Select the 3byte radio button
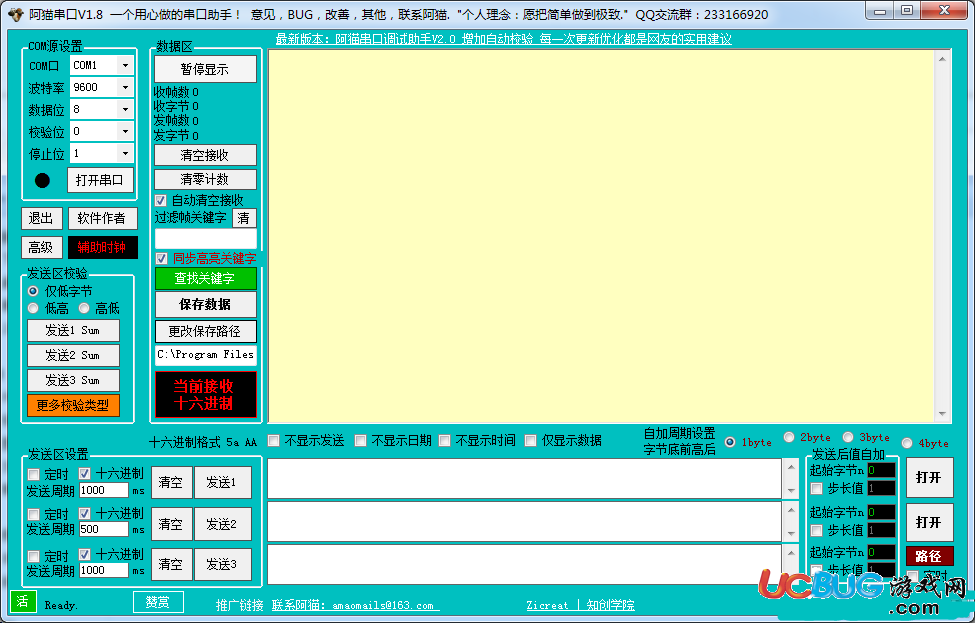Image resolution: width=975 pixels, height=623 pixels. click(848, 437)
